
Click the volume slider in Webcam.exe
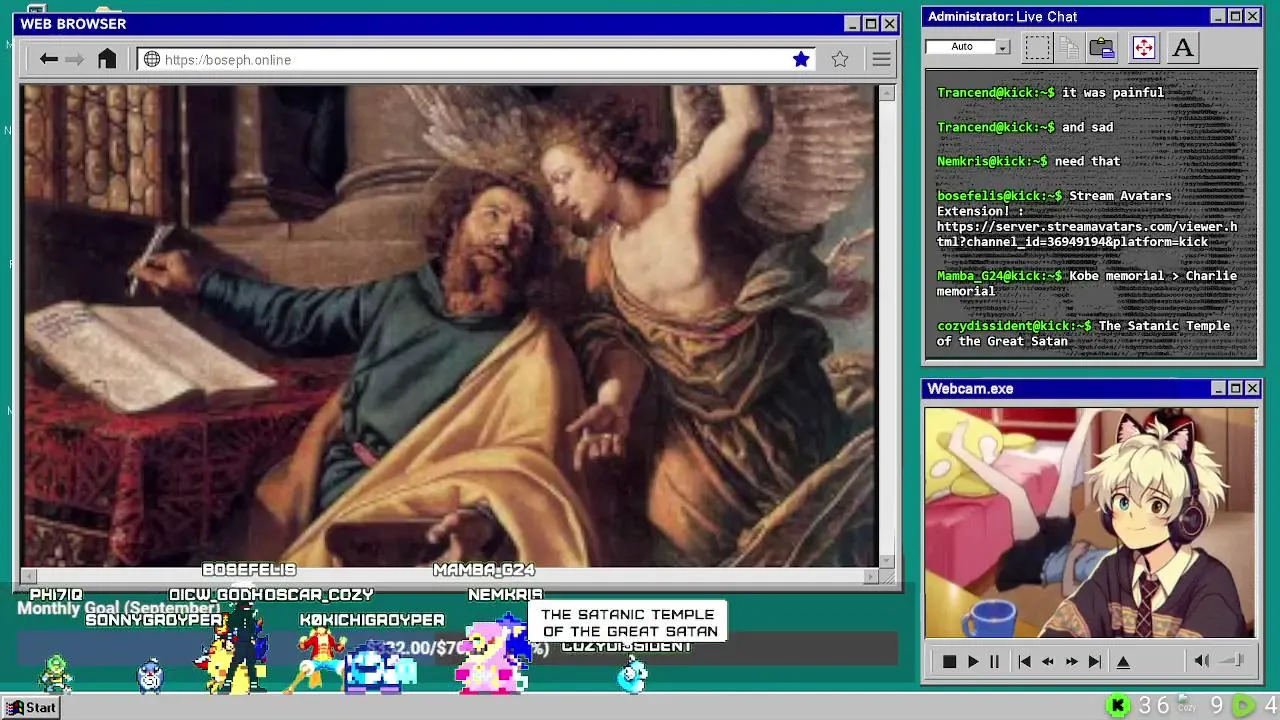(1233, 660)
